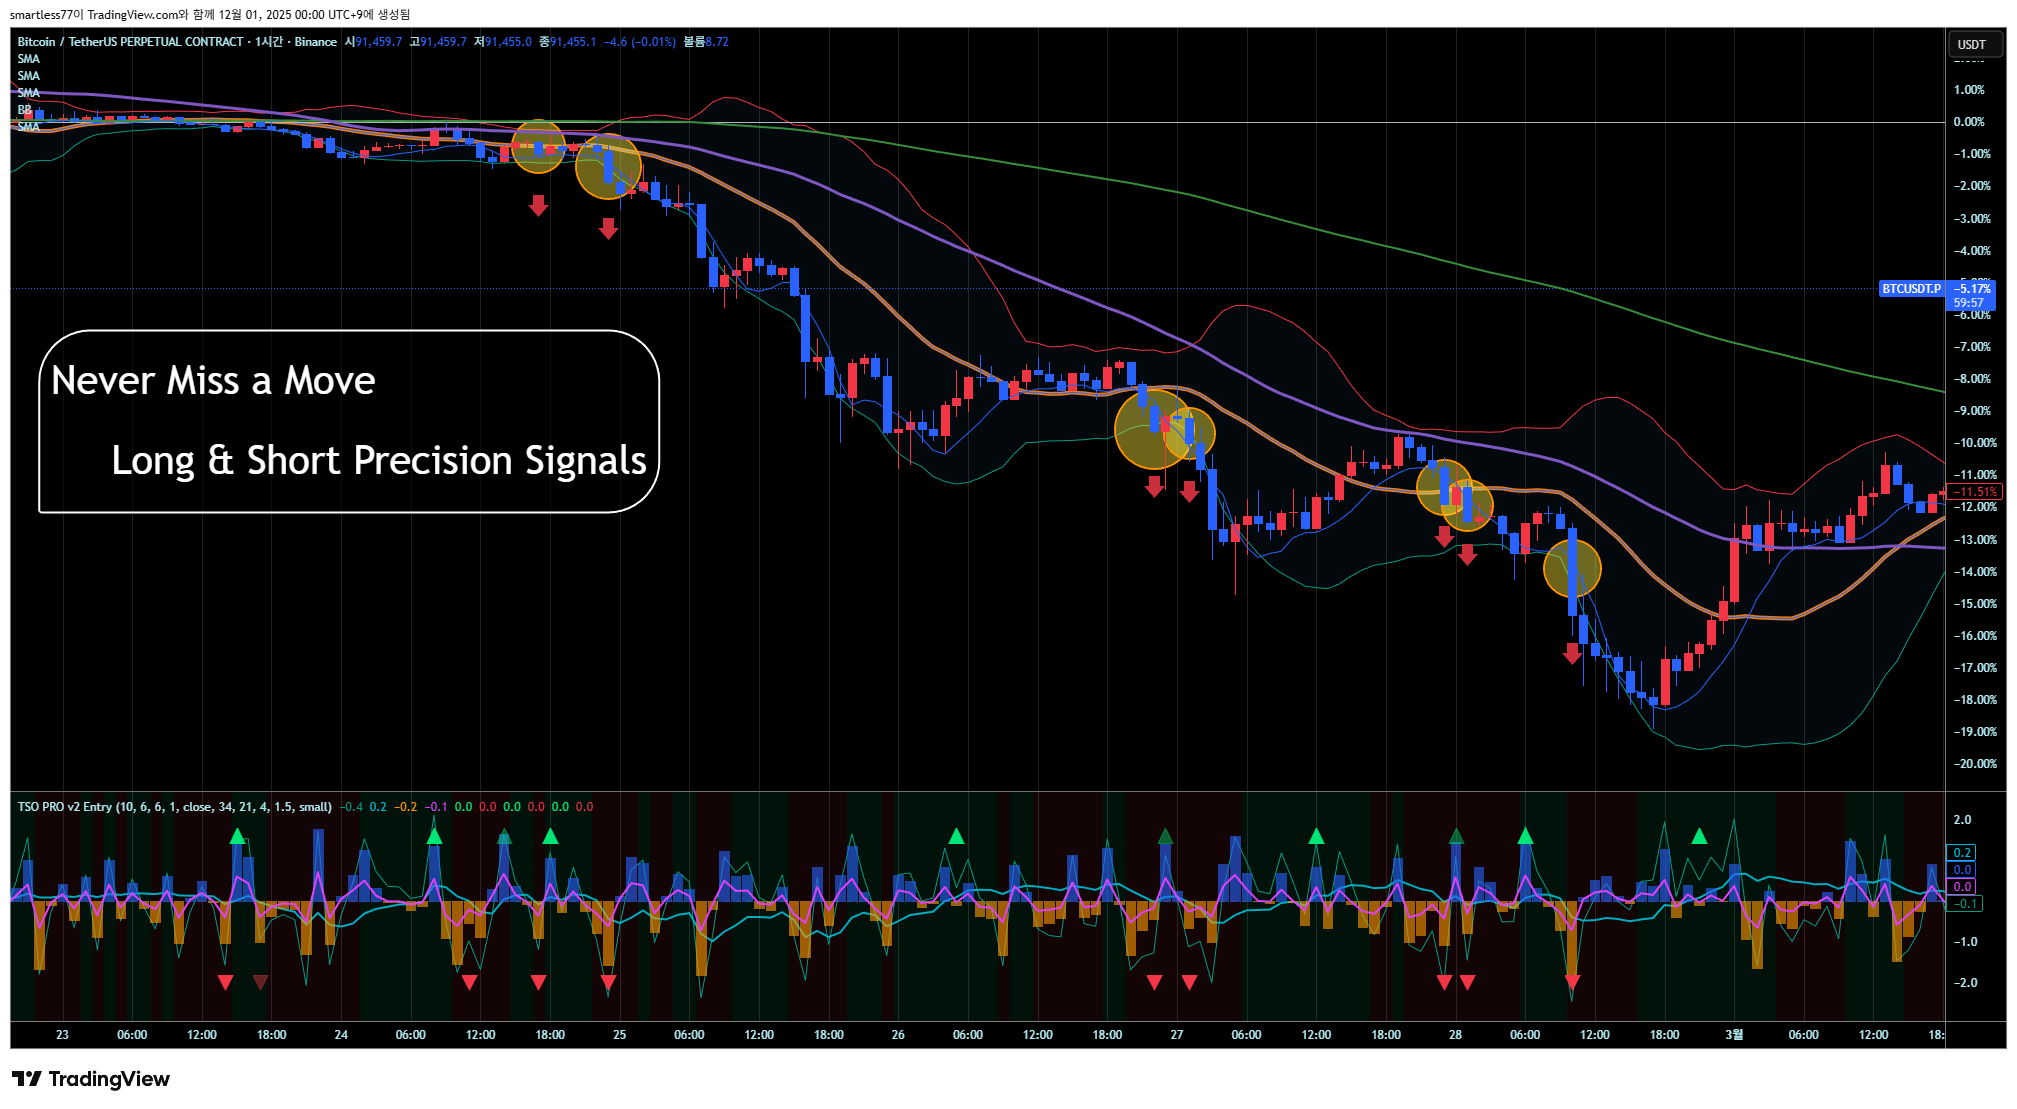This screenshot has width=2017, height=1109.
Task: Open the USDT currency selector
Action: [x=1973, y=45]
